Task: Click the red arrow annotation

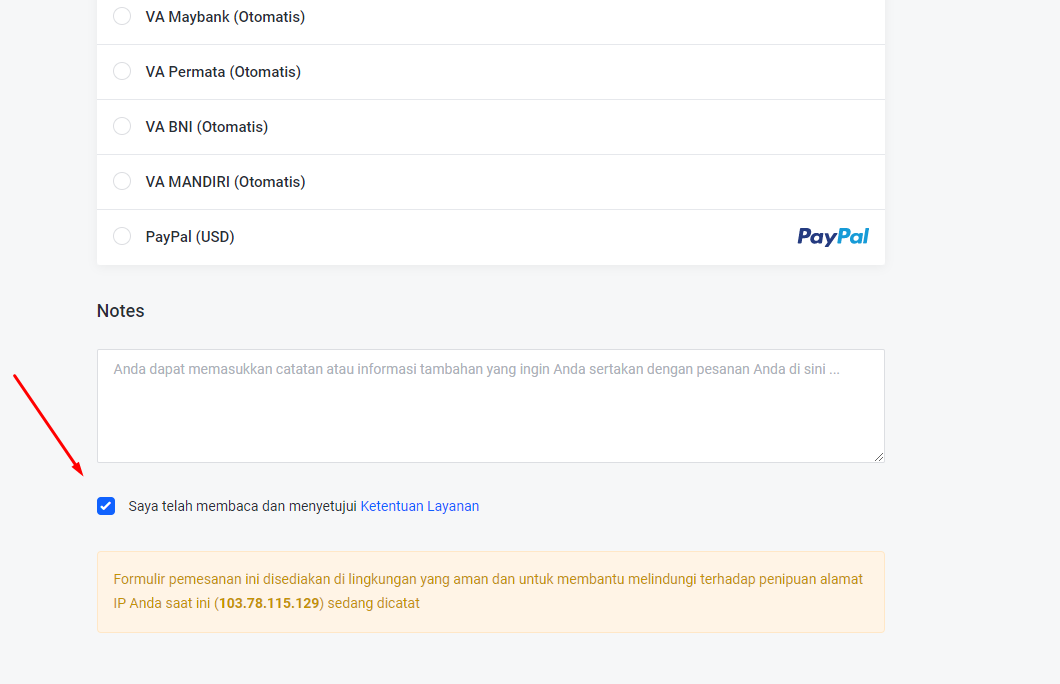Action: (x=47, y=422)
